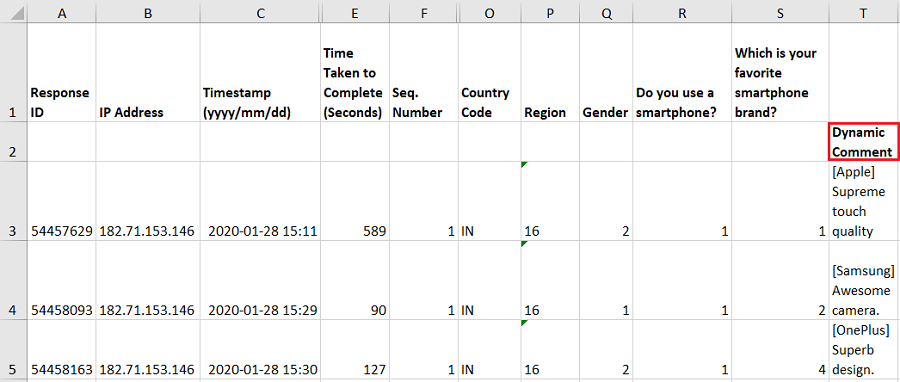The width and height of the screenshot is (900, 382).
Task: Click Response ID cell 54458163
Action: tap(61, 349)
